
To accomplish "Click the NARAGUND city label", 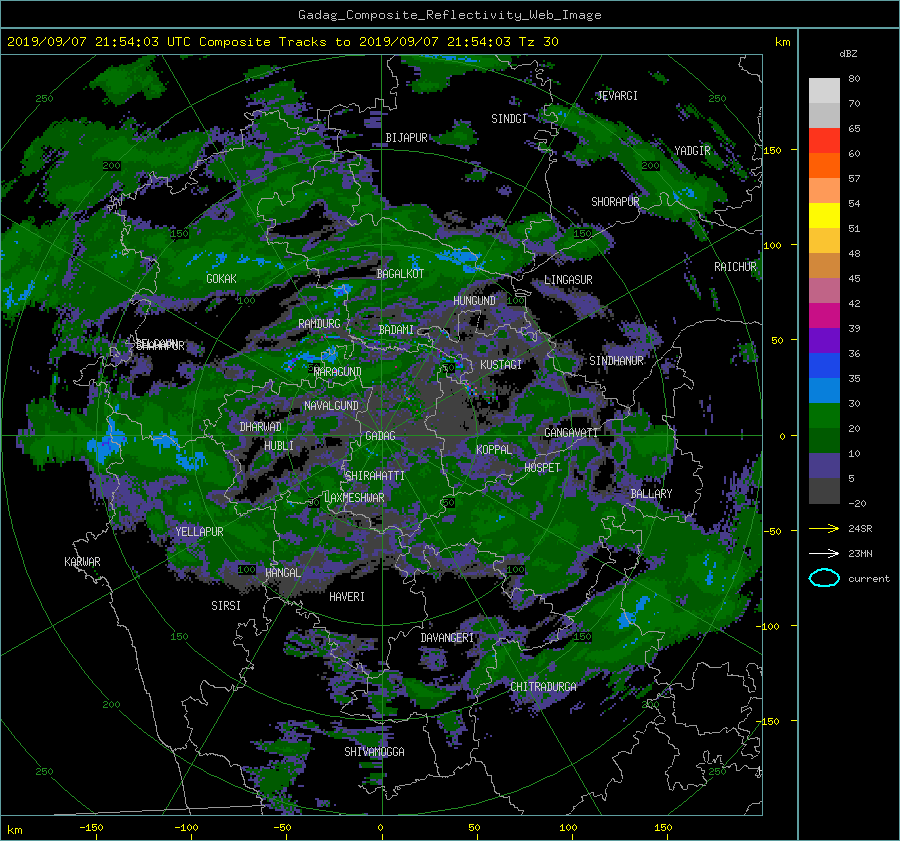I will click(338, 372).
